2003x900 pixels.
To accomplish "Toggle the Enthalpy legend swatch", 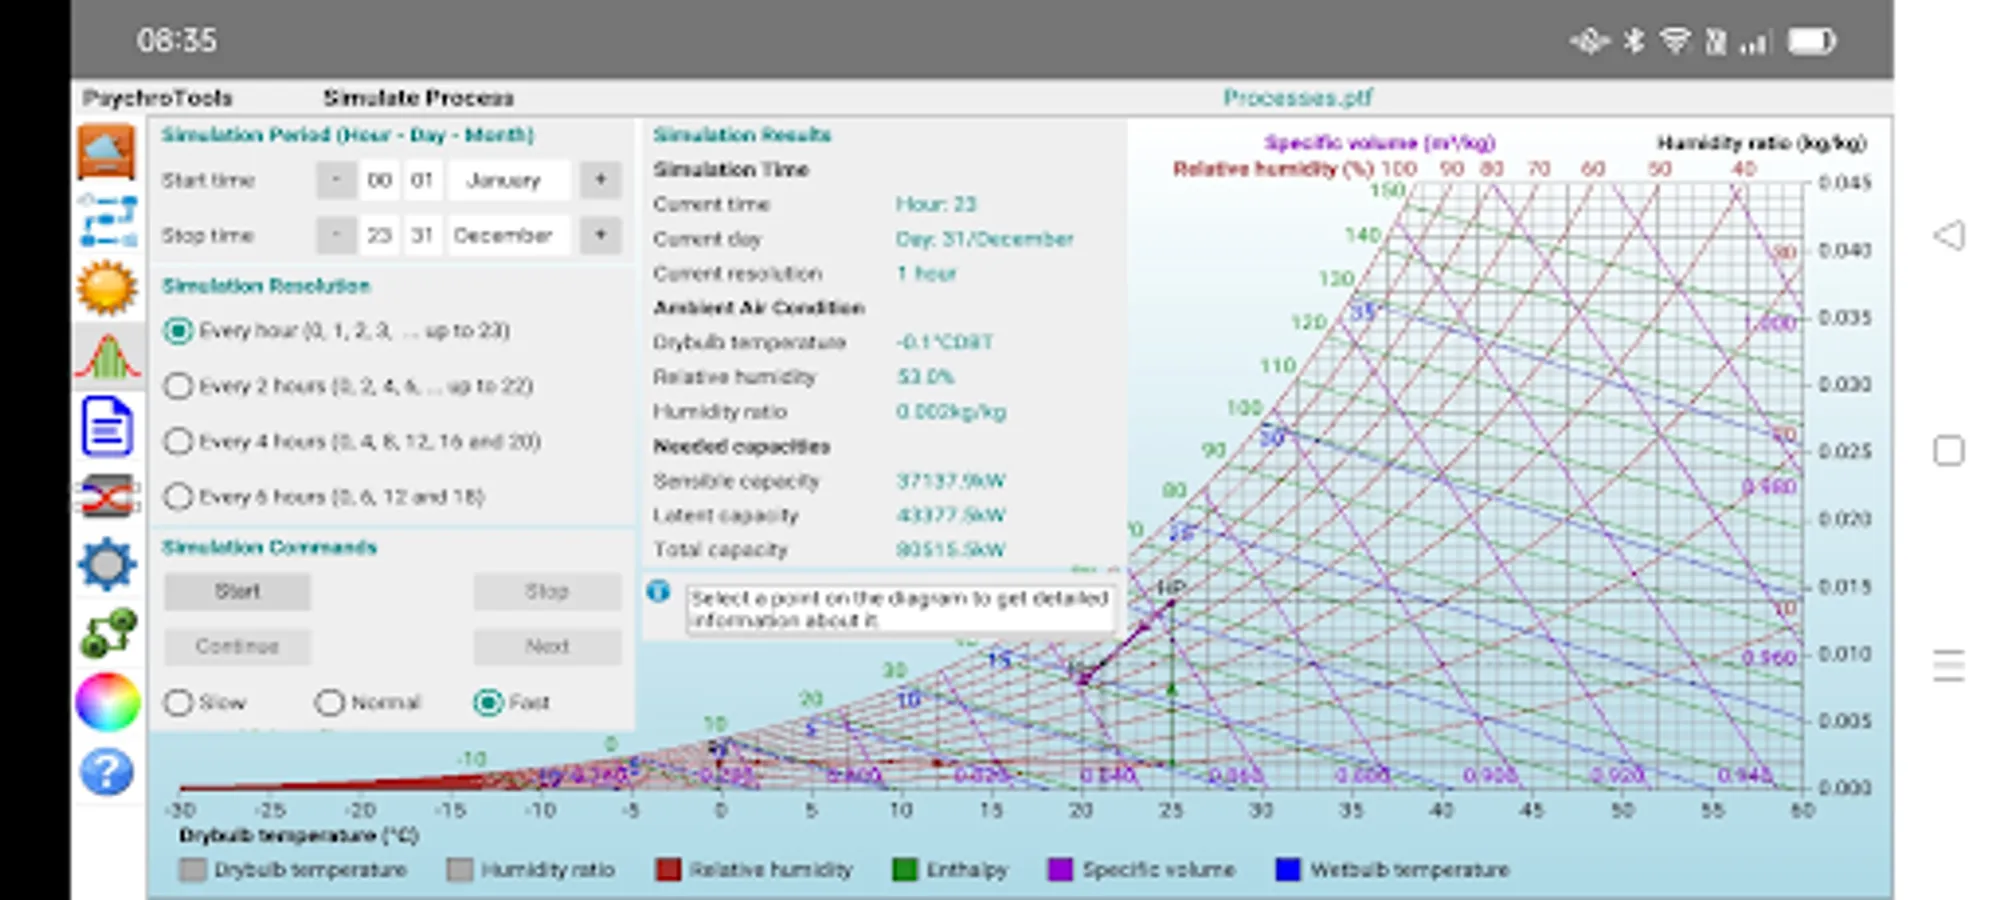I will [904, 870].
